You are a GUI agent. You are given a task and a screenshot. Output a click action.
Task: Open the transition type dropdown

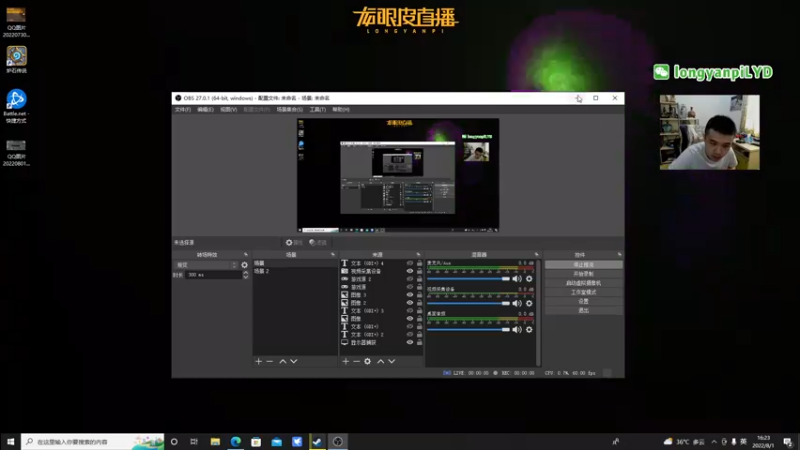[206, 265]
